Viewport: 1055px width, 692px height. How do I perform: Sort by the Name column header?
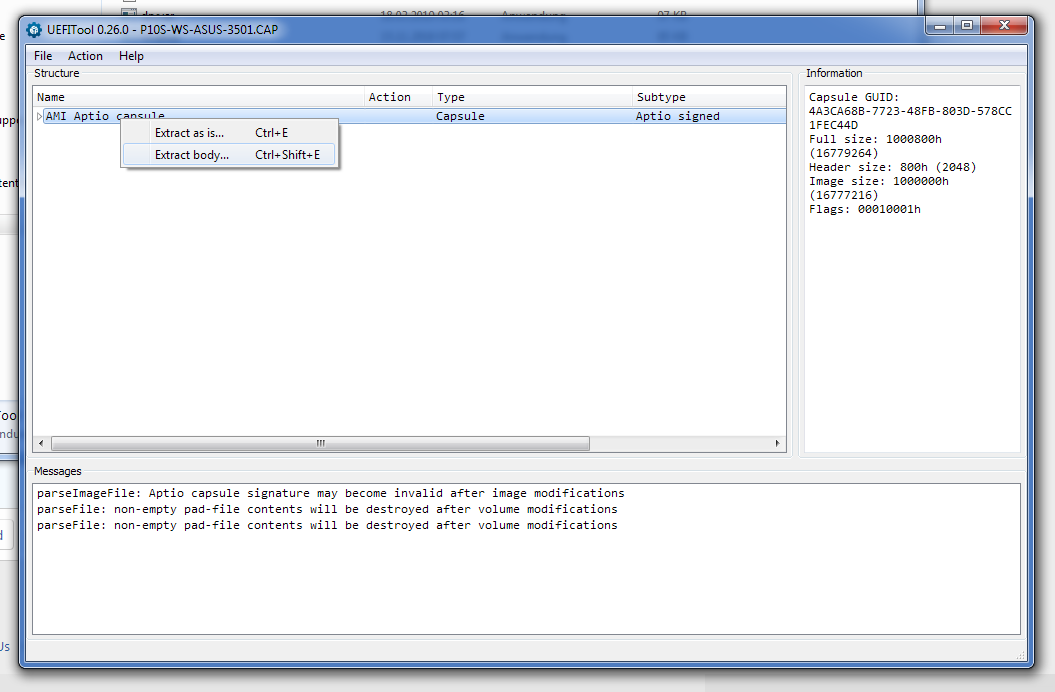[x=51, y=97]
